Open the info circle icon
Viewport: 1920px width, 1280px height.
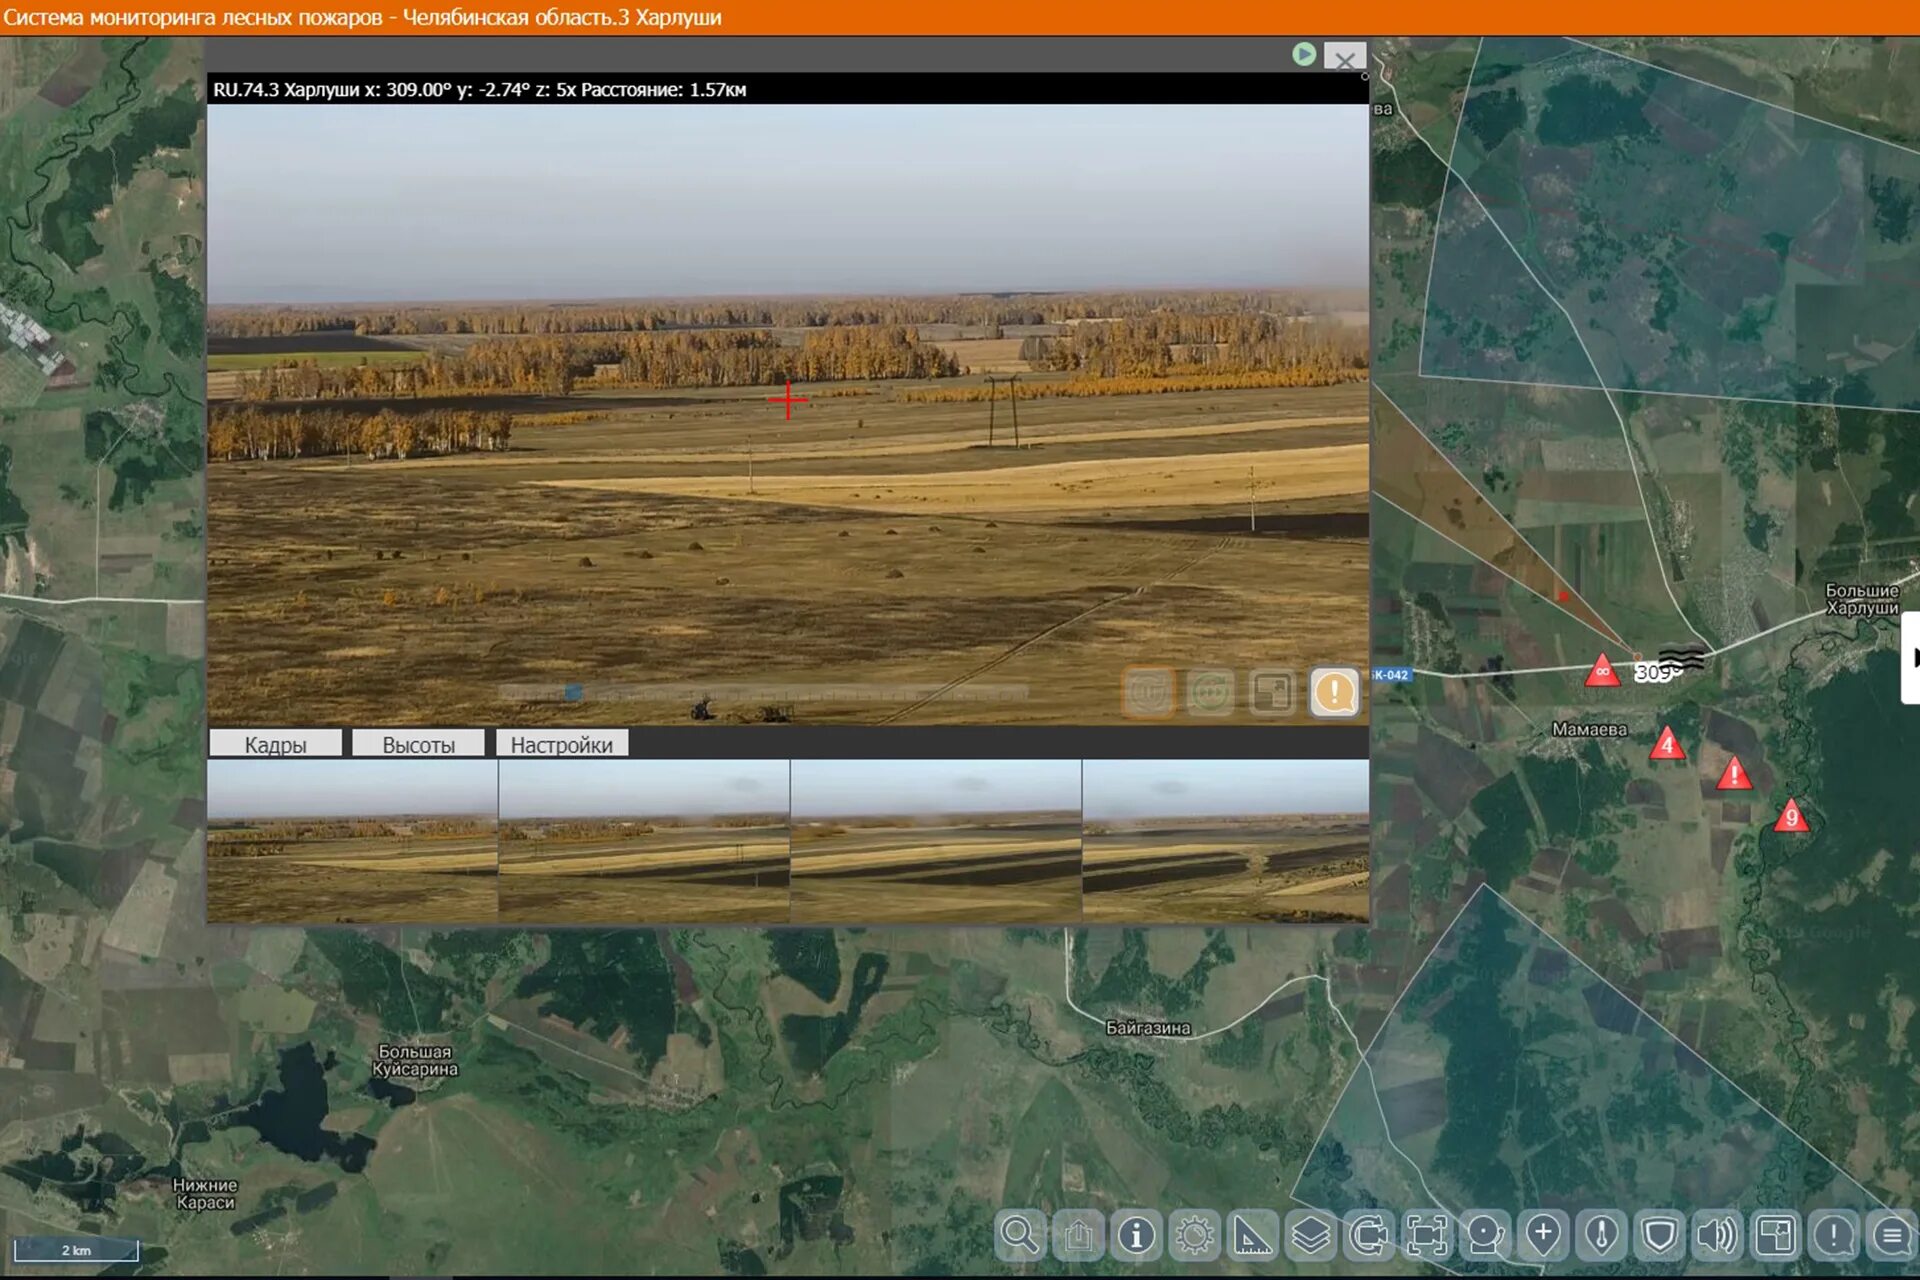coord(1136,1236)
